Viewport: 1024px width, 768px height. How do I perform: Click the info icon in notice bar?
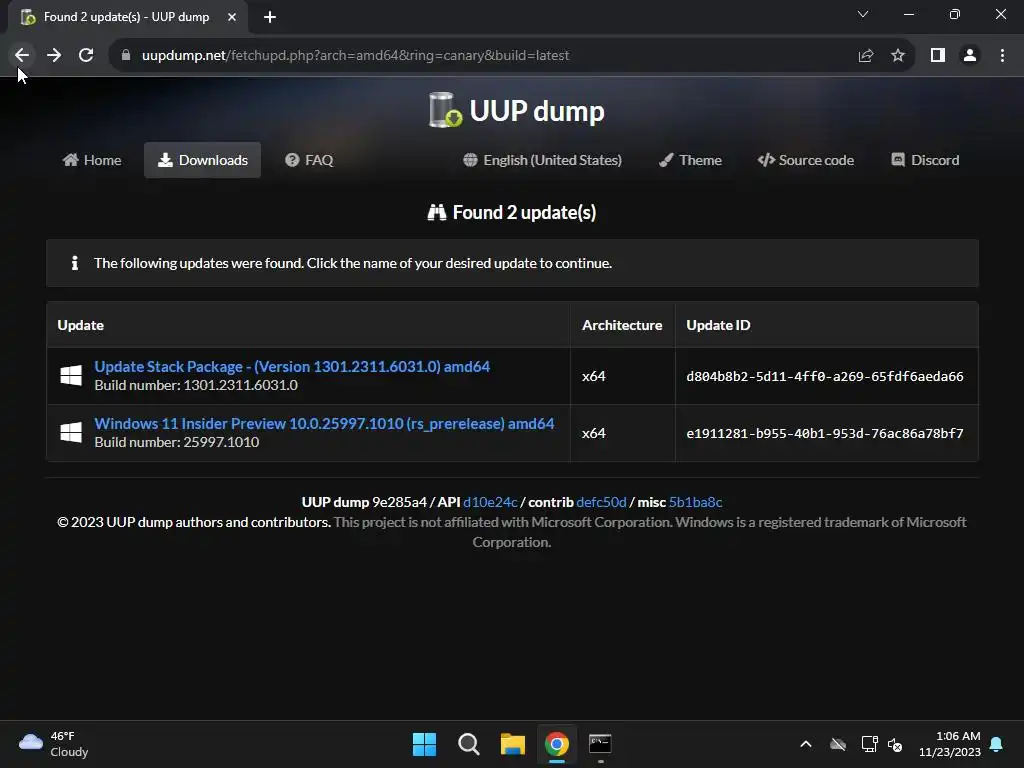[x=74, y=263]
